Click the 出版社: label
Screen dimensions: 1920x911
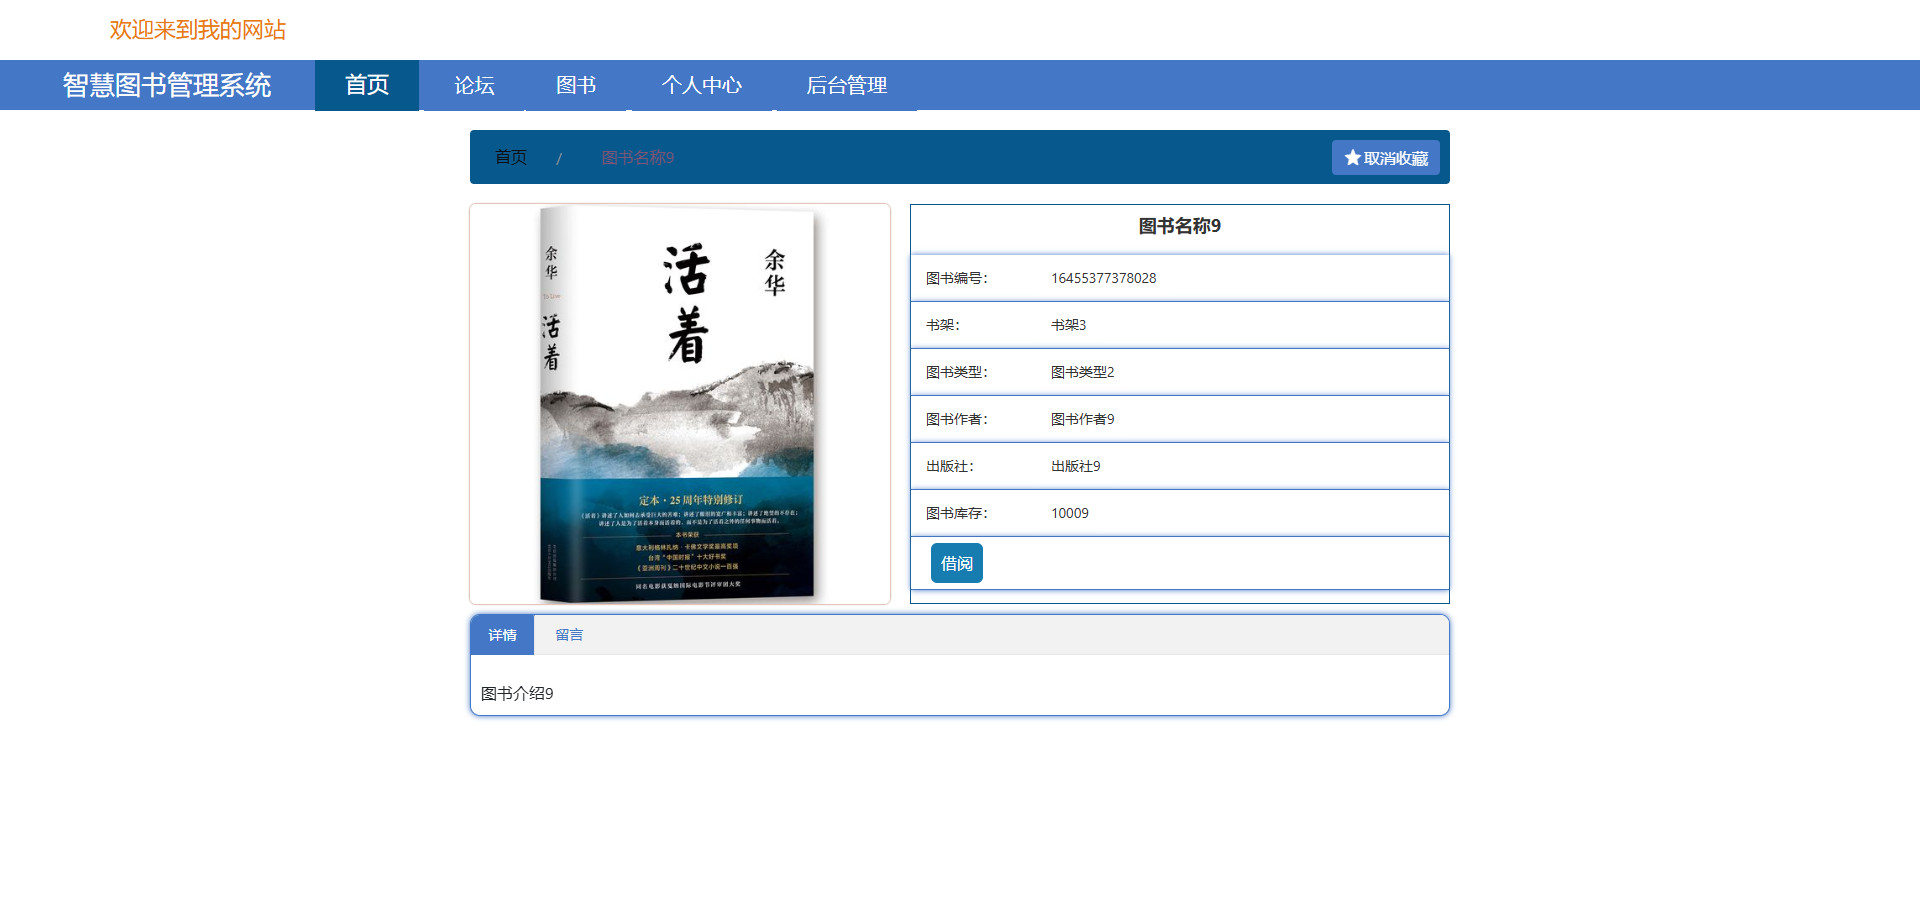pyautogui.click(x=950, y=466)
